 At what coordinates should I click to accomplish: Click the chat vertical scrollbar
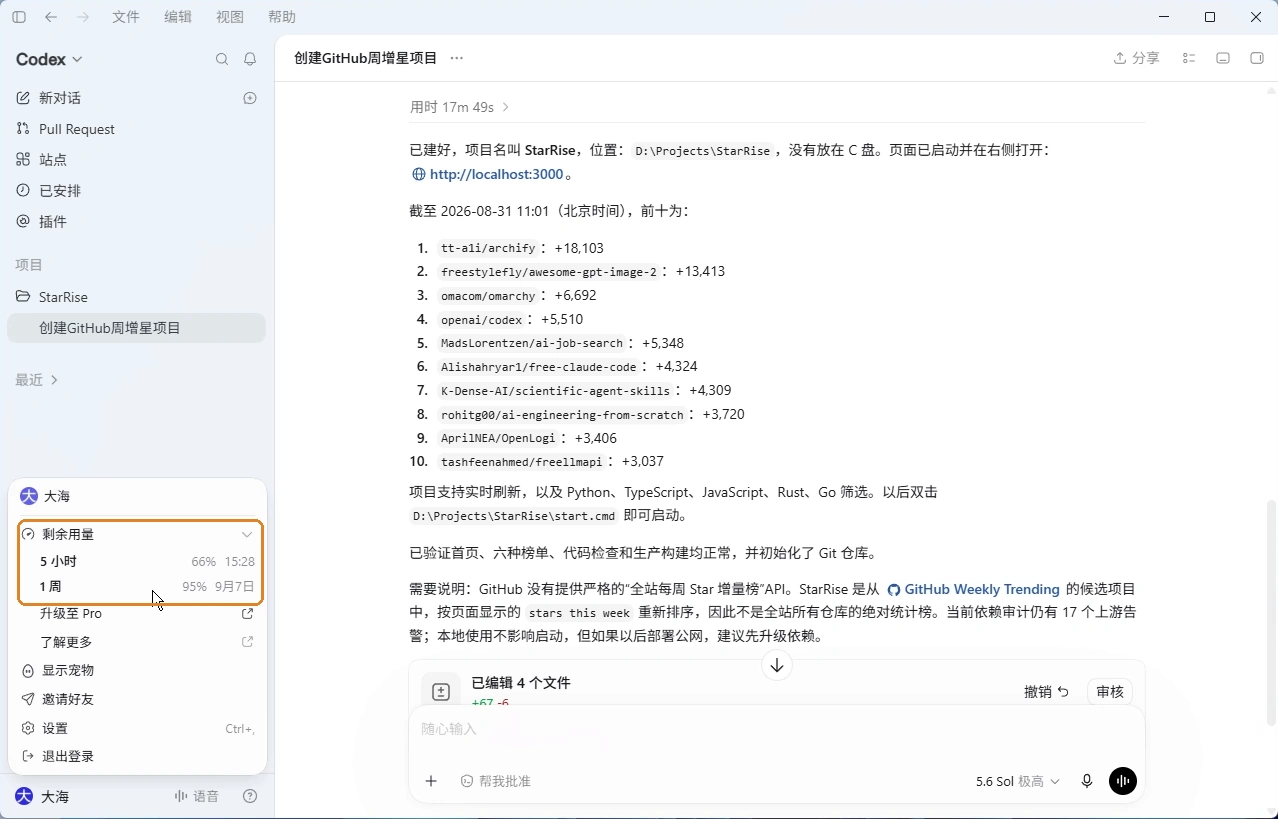tap(1272, 612)
